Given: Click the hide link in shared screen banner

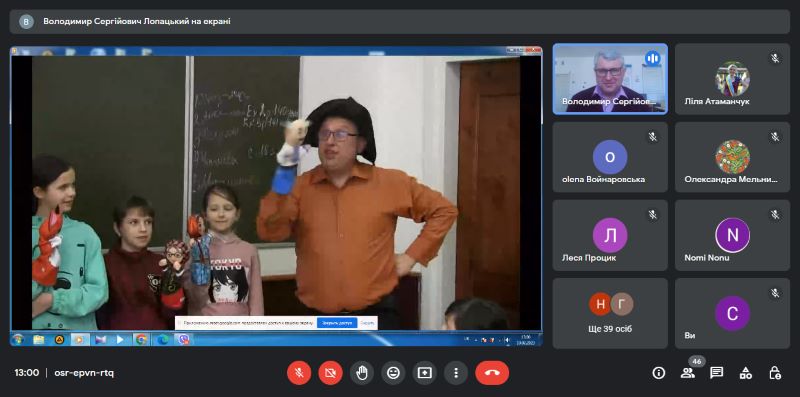Looking at the screenshot, I should (x=367, y=323).
